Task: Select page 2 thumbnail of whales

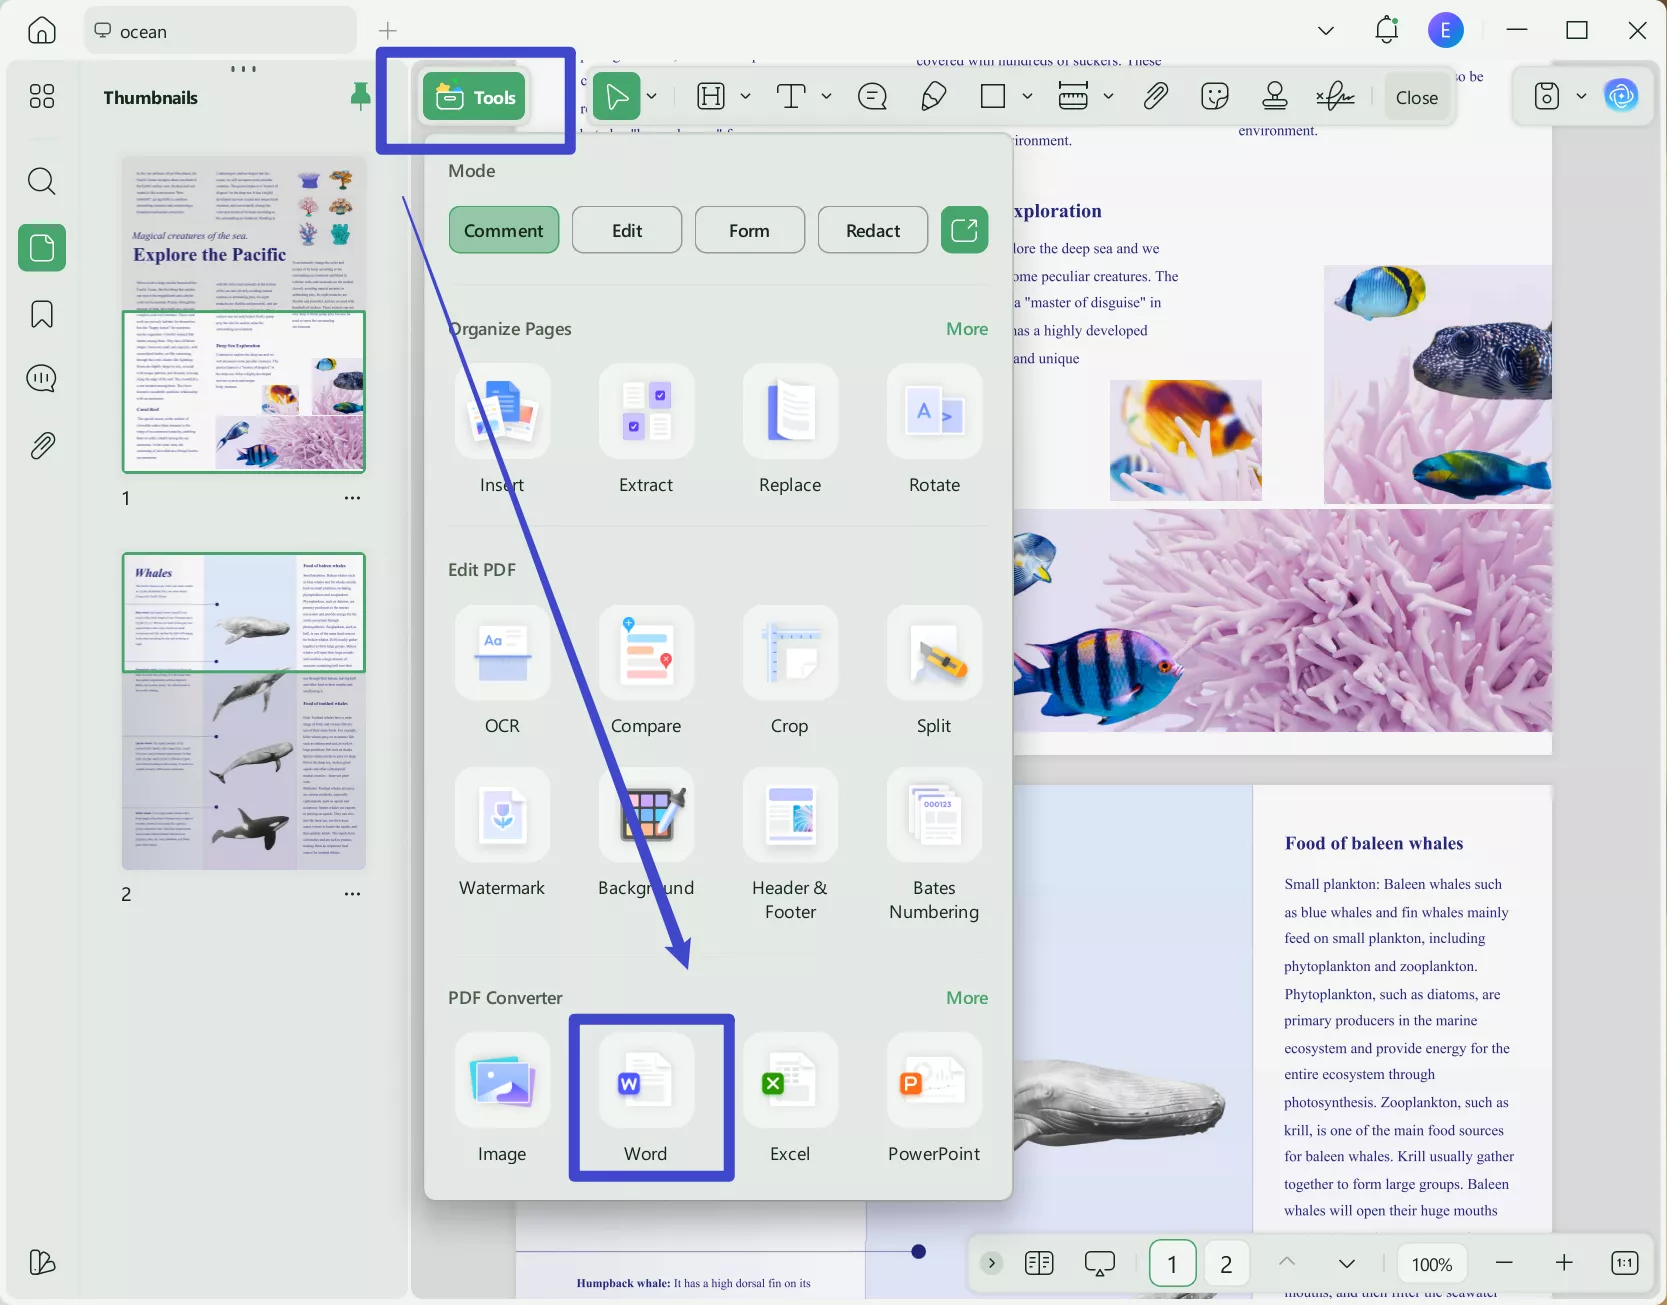Action: [243, 712]
